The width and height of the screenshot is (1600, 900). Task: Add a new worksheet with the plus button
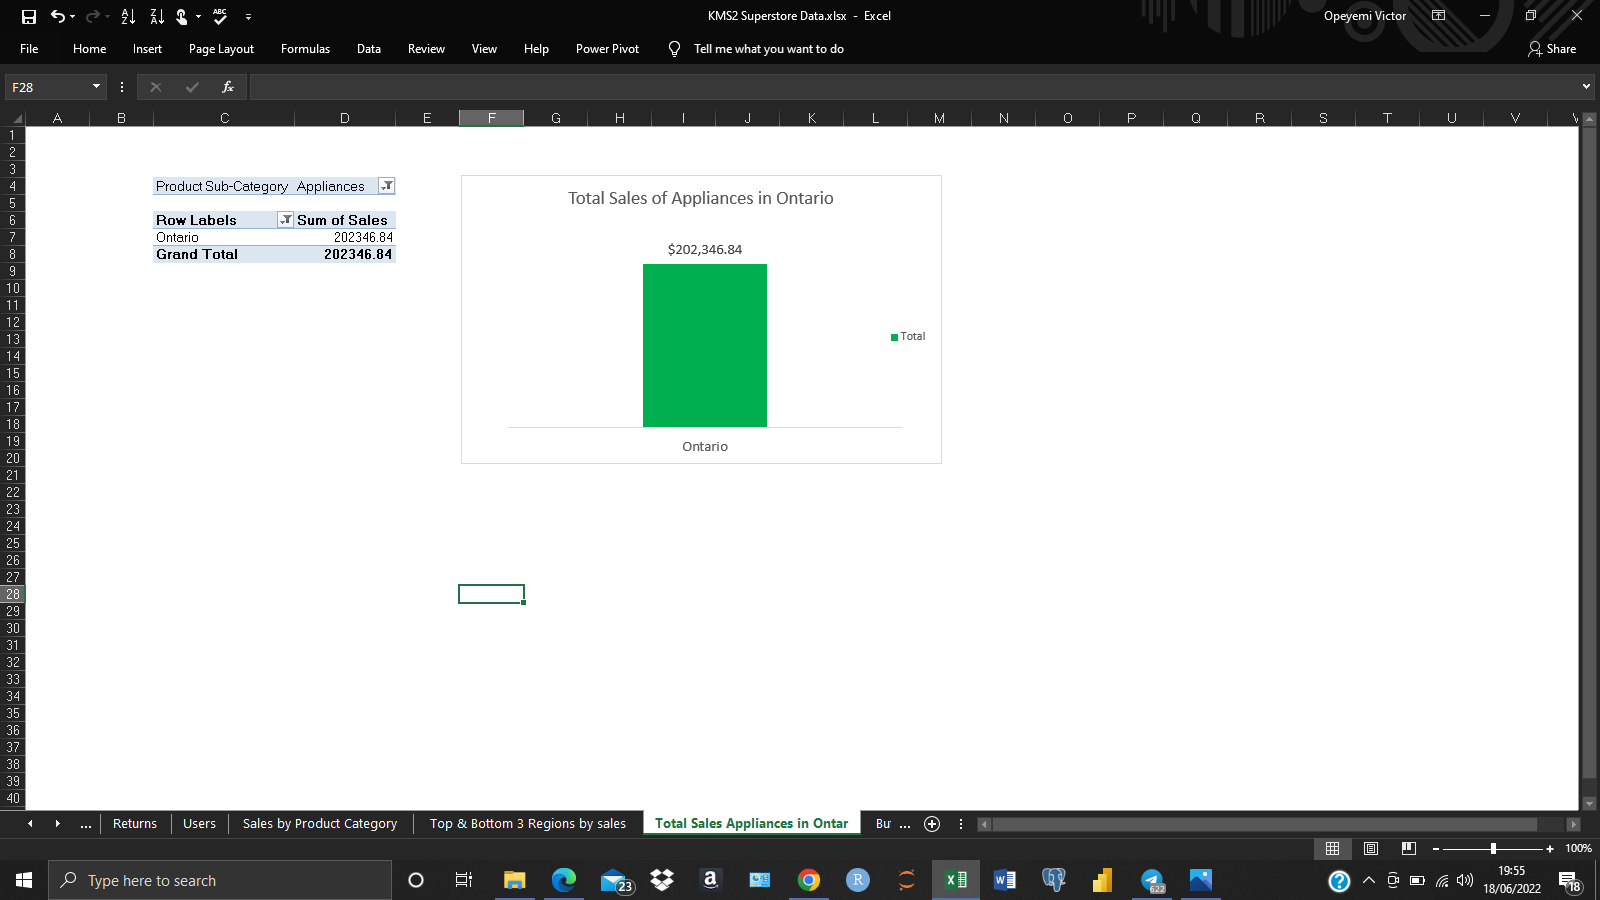pyautogui.click(x=932, y=824)
